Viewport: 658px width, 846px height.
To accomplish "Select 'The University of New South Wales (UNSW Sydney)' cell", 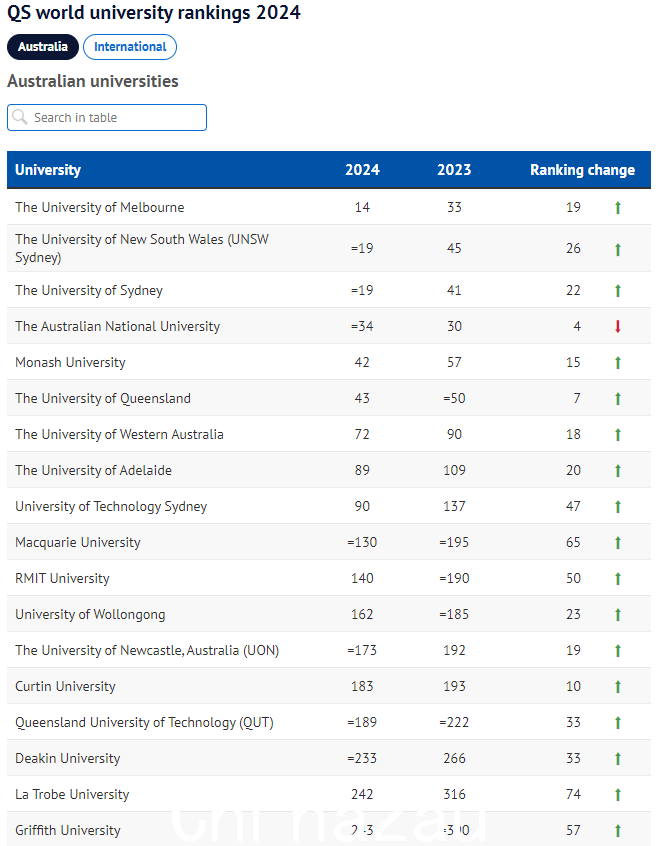I will (142, 248).
